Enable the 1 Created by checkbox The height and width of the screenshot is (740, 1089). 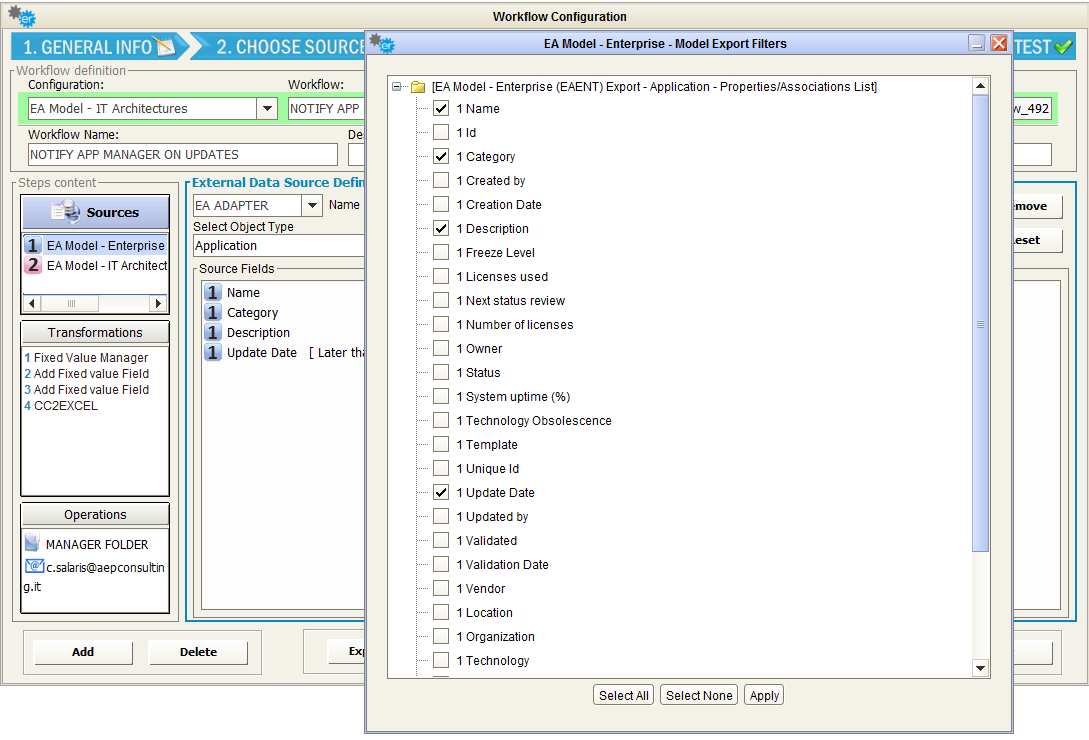pos(441,180)
